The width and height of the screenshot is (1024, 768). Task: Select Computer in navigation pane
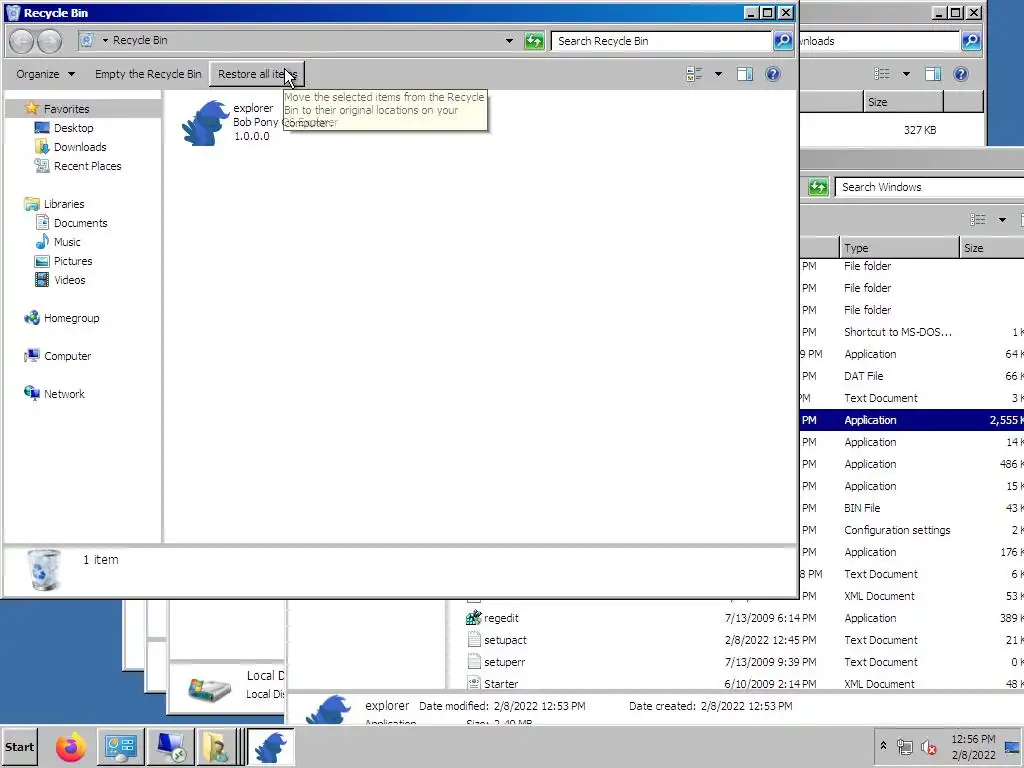[67, 356]
